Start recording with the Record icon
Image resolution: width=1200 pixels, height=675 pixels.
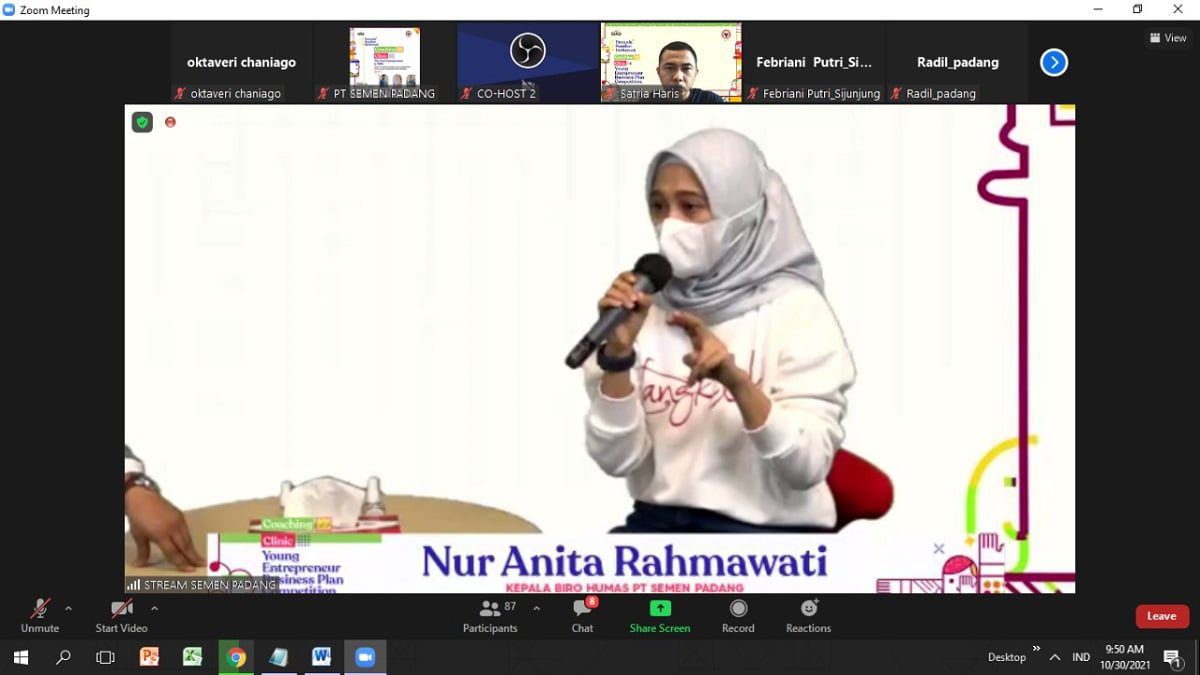point(738,608)
